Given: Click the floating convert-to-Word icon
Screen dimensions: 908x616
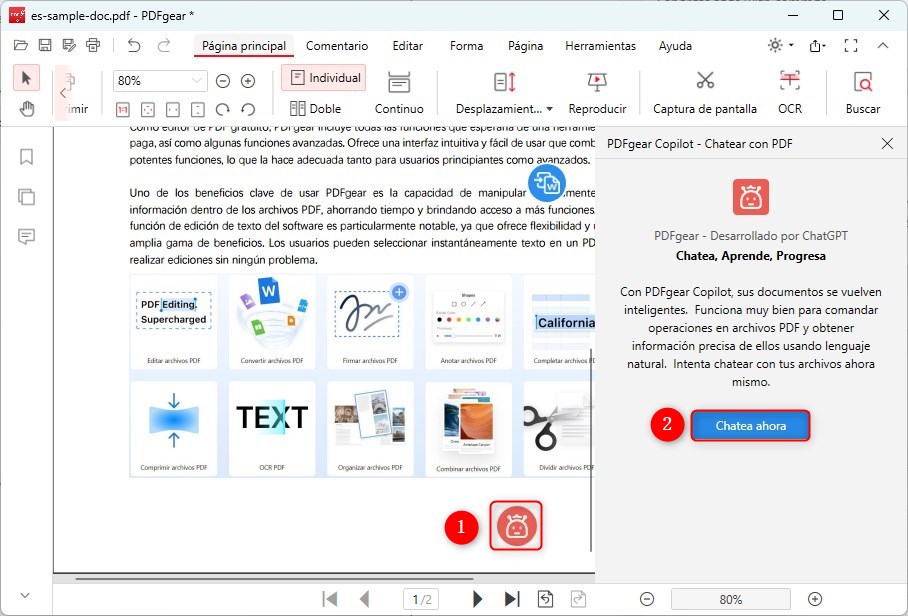Looking at the screenshot, I should point(547,184).
